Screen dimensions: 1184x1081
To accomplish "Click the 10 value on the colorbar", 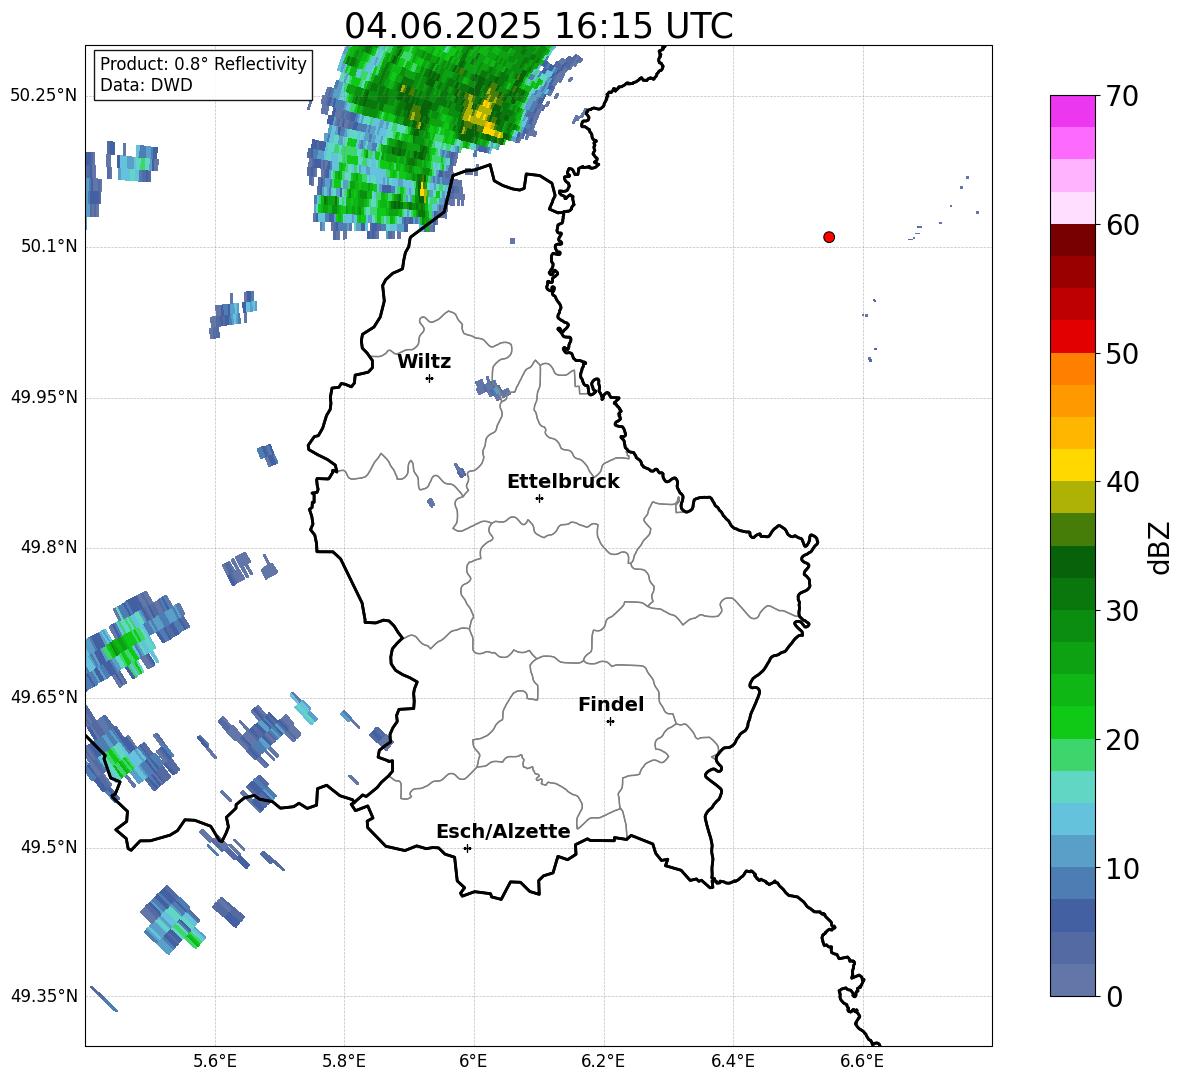I will point(1121,868).
